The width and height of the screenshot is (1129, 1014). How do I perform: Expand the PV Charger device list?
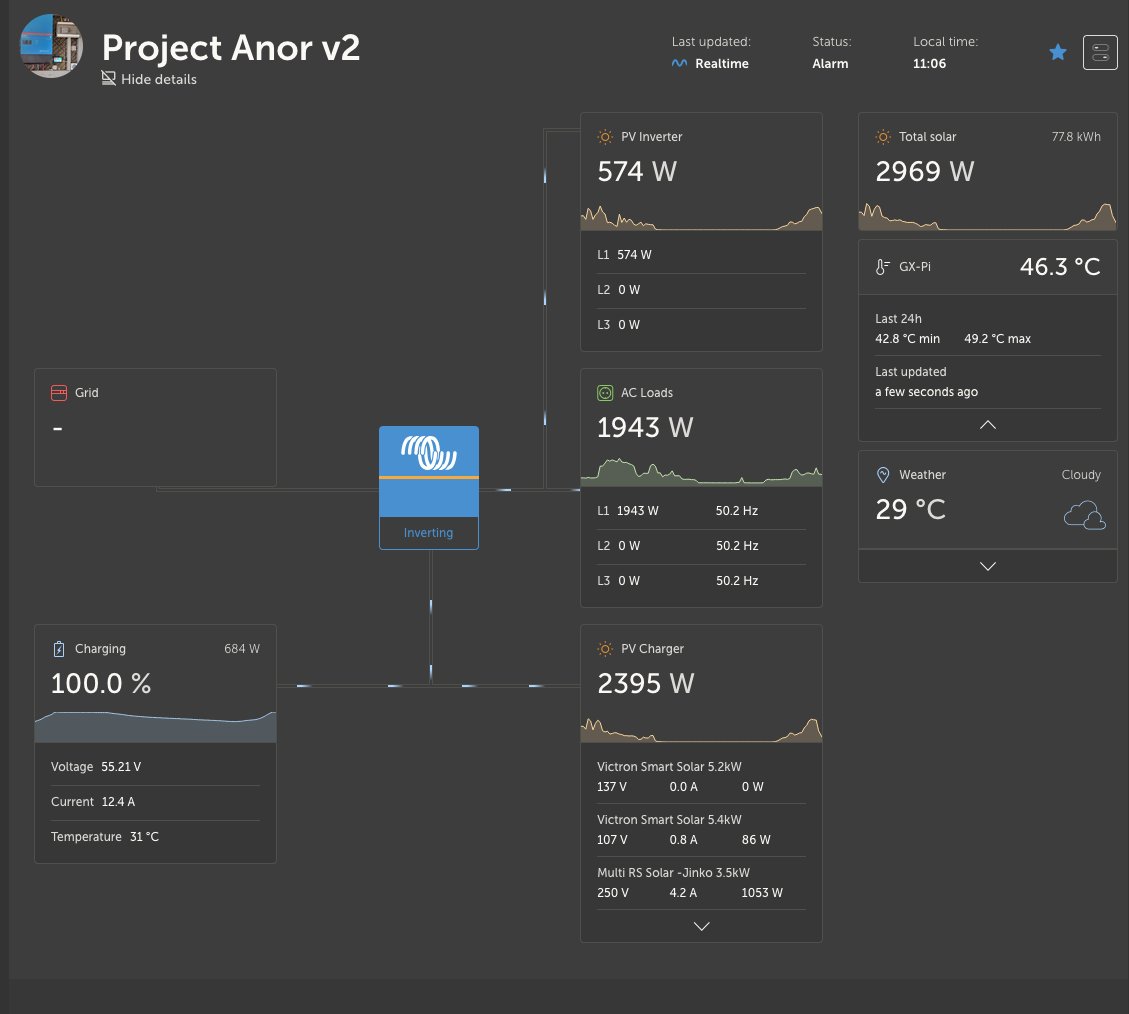pos(701,926)
